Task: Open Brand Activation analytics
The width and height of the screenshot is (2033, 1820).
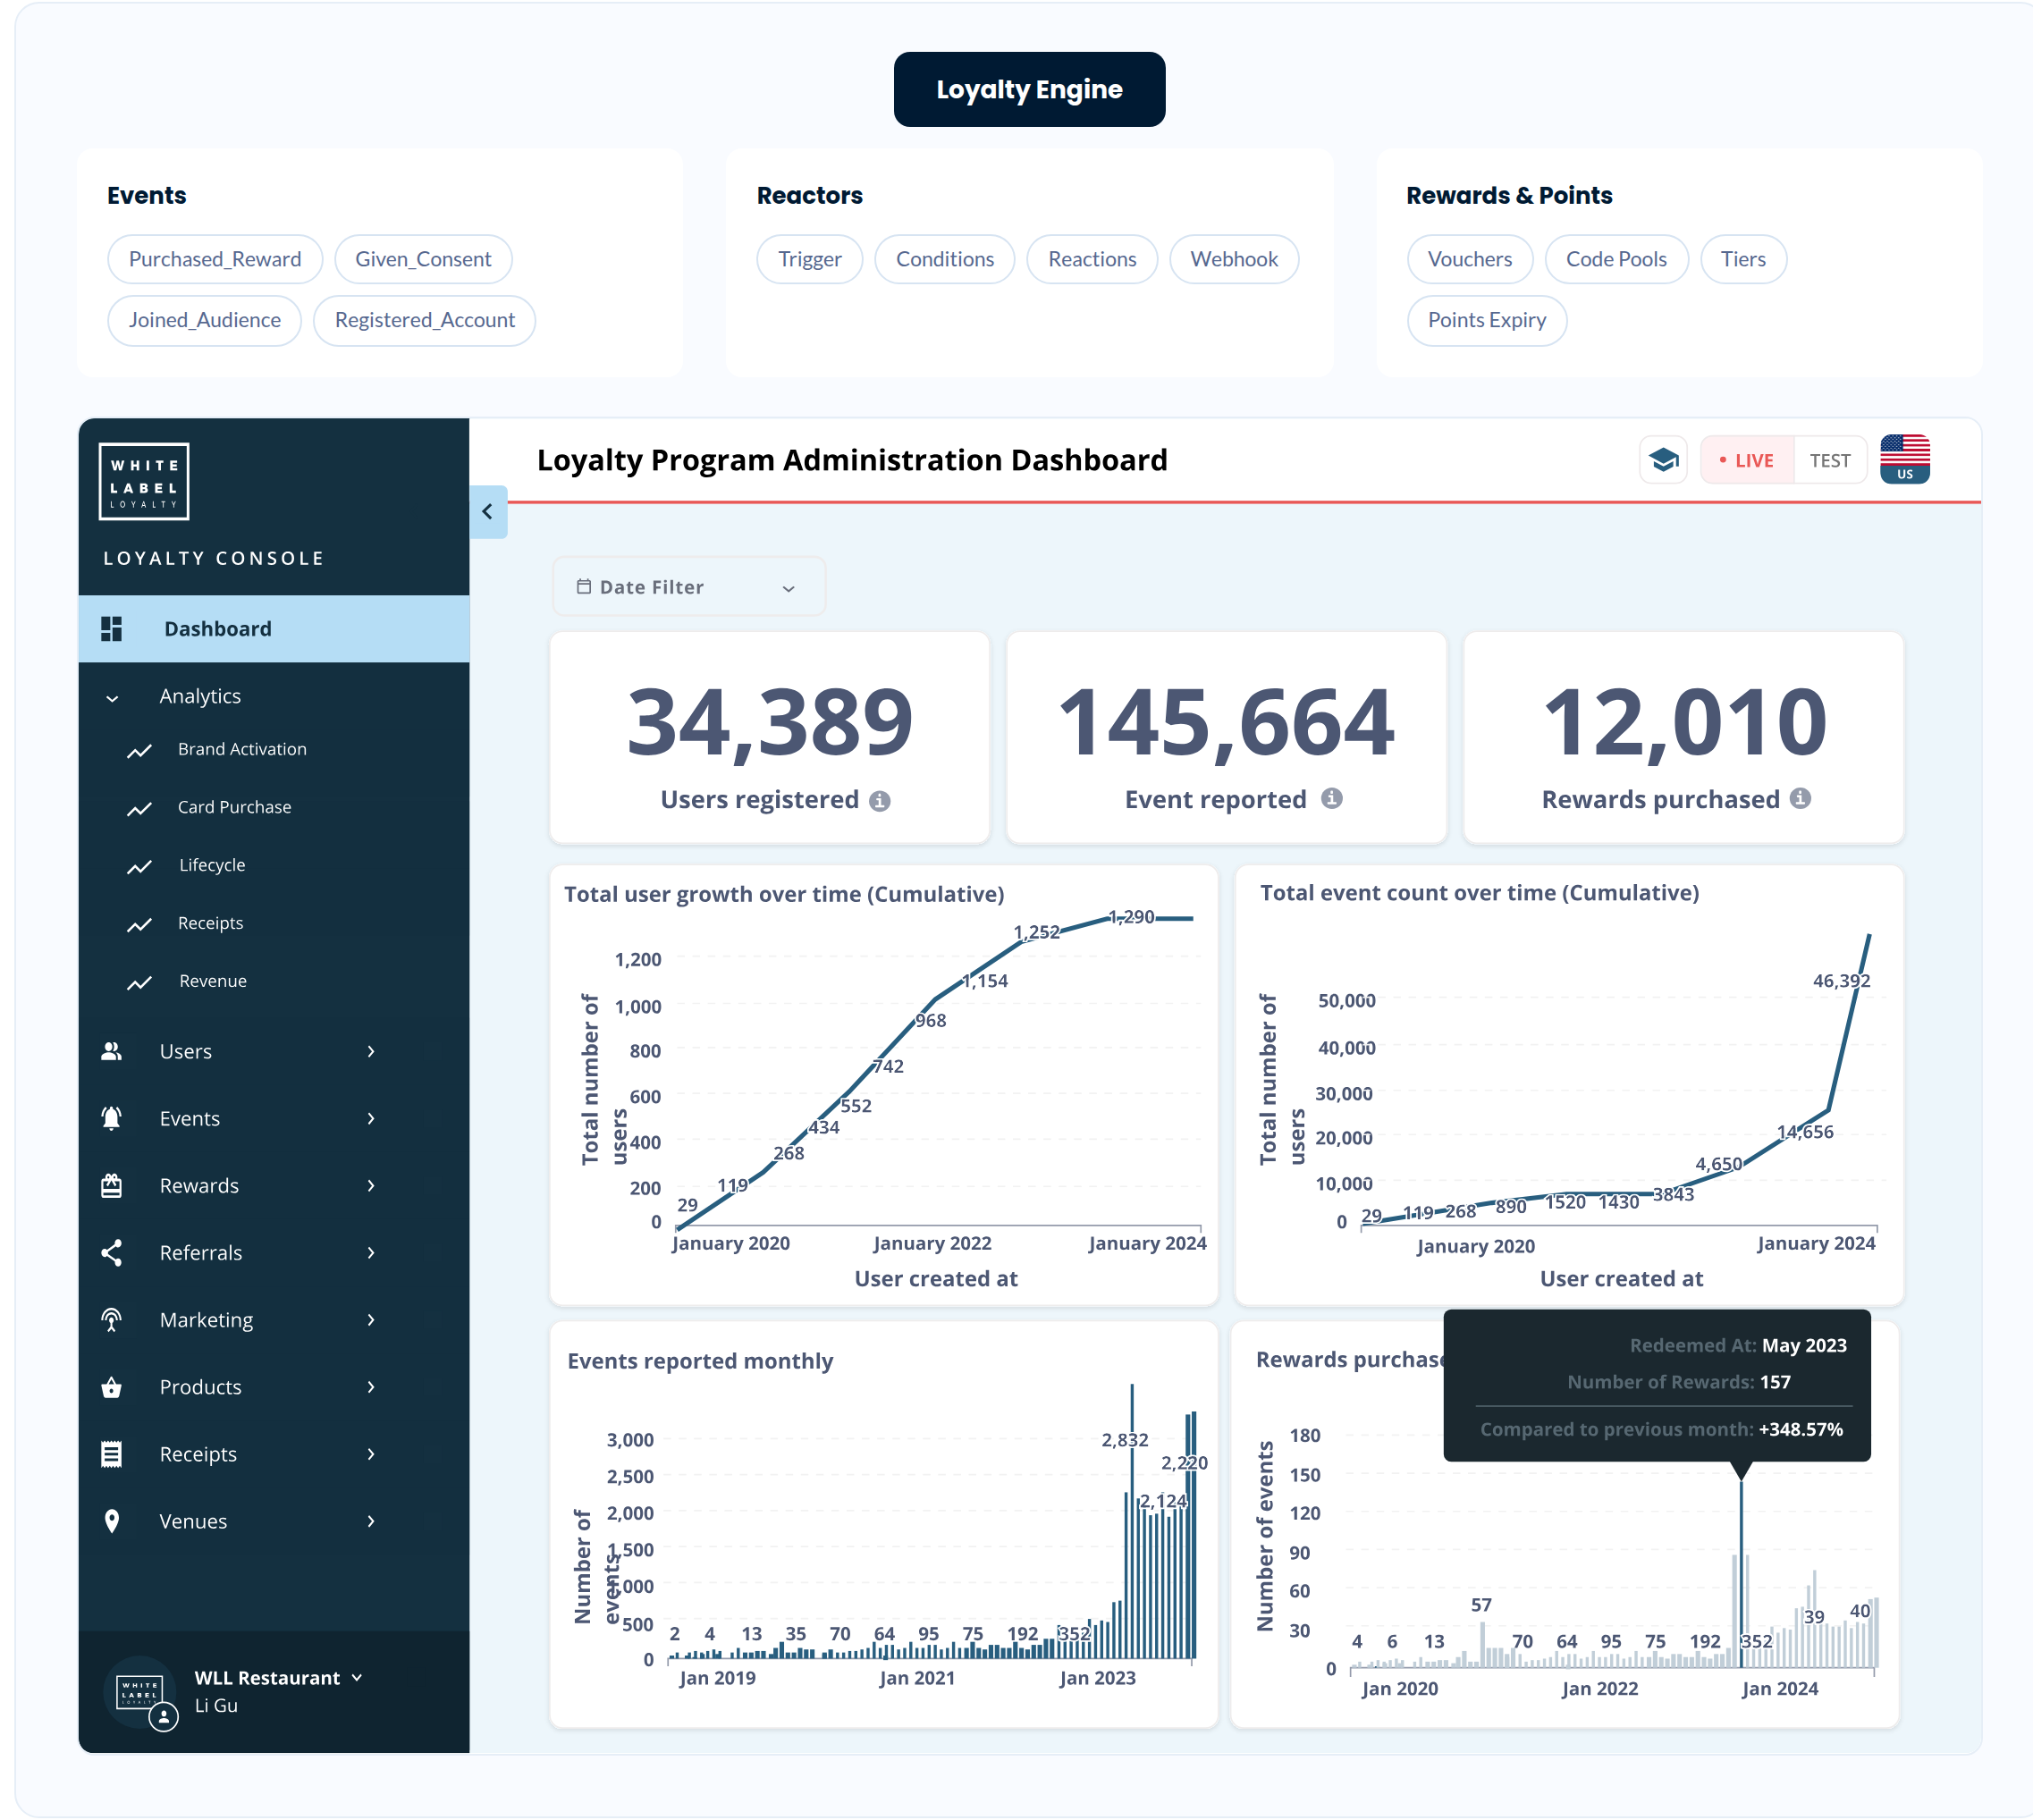Action: pyautogui.click(x=242, y=749)
